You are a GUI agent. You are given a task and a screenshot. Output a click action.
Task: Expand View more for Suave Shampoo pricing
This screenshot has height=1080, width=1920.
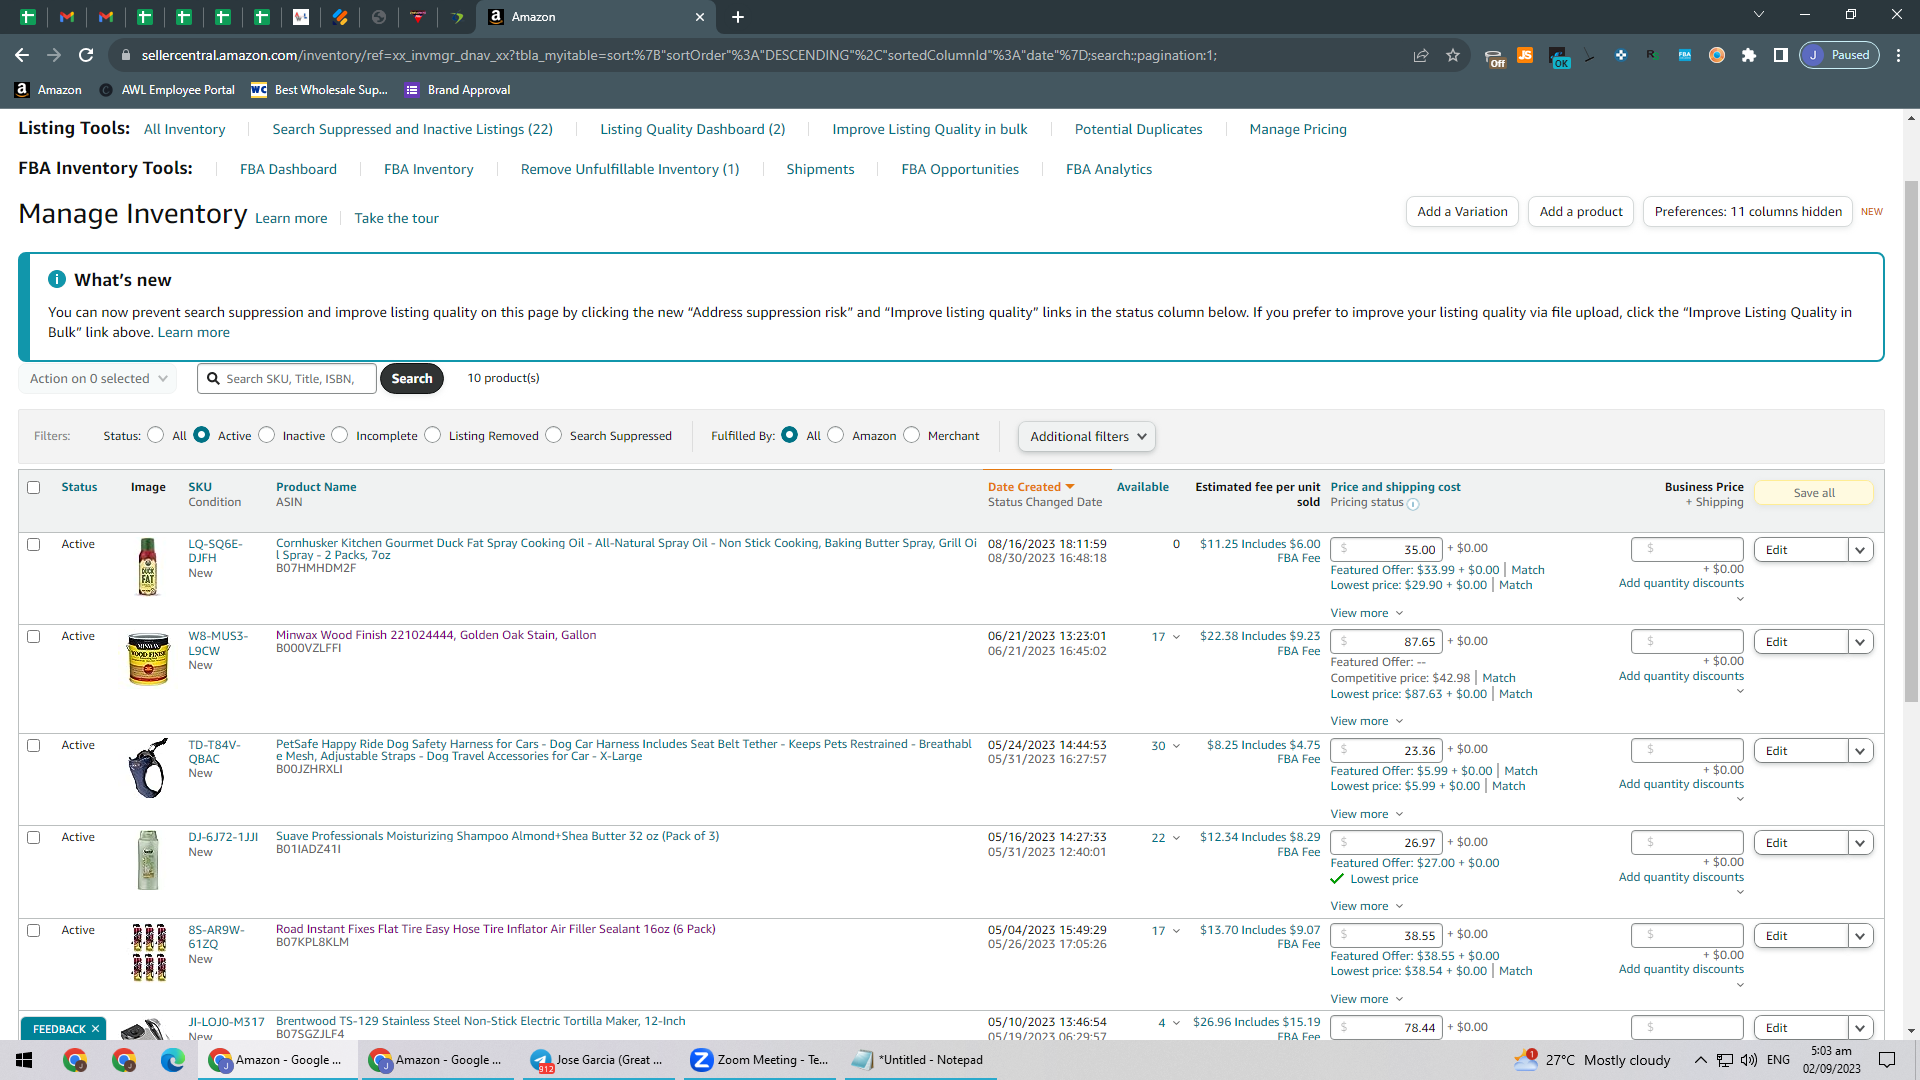(1367, 906)
